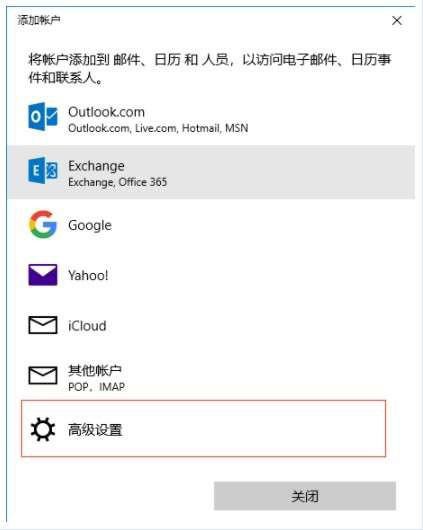Screen dimensions: 423x530
Task: Click the Outlook.com envelope logo icon
Action: (x=43, y=117)
